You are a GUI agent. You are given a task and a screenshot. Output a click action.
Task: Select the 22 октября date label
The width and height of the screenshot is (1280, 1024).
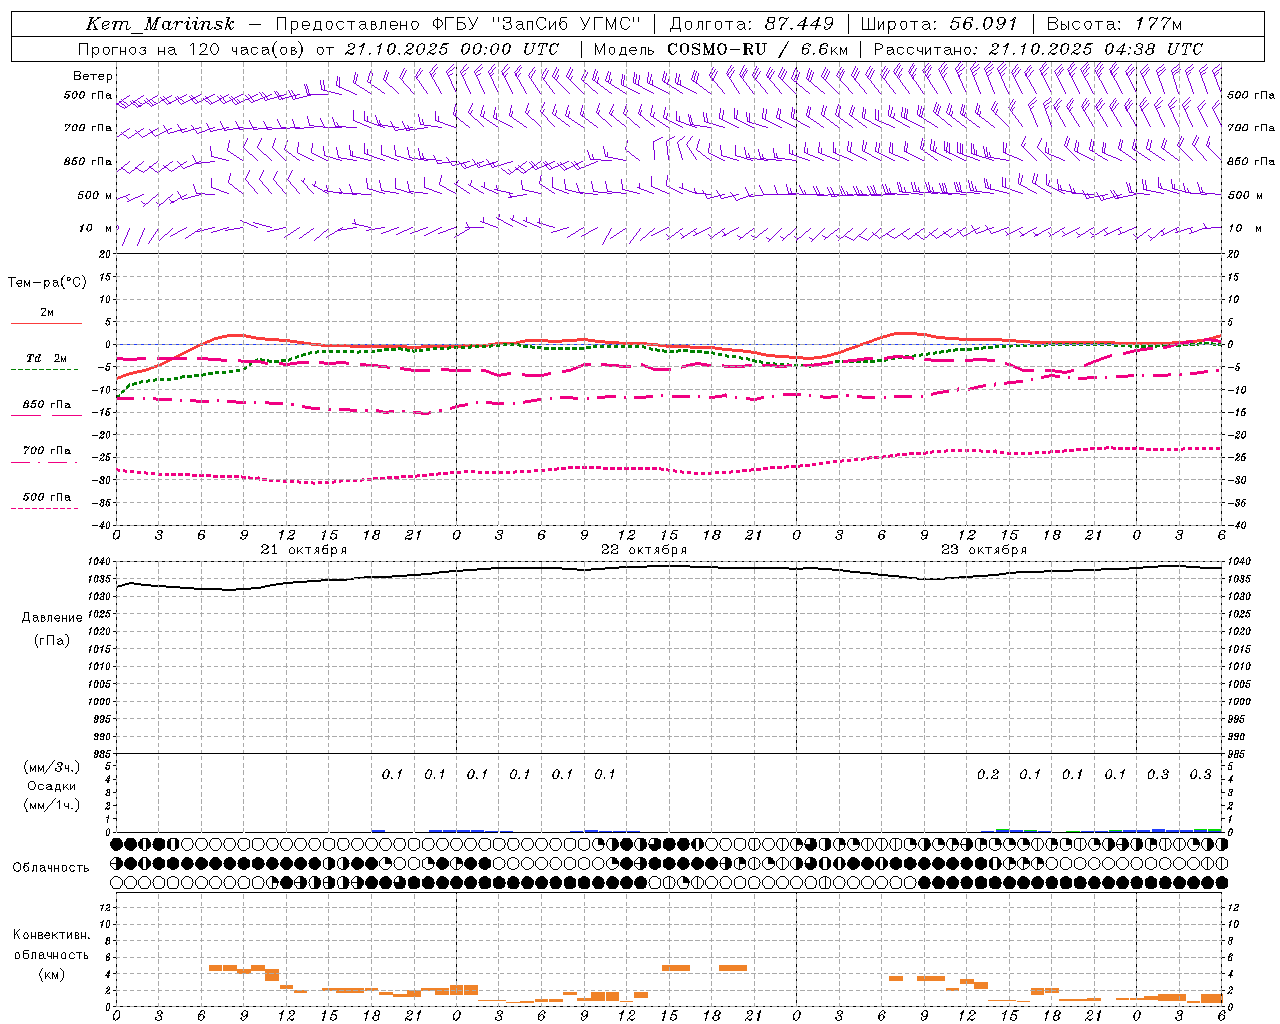tap(644, 550)
